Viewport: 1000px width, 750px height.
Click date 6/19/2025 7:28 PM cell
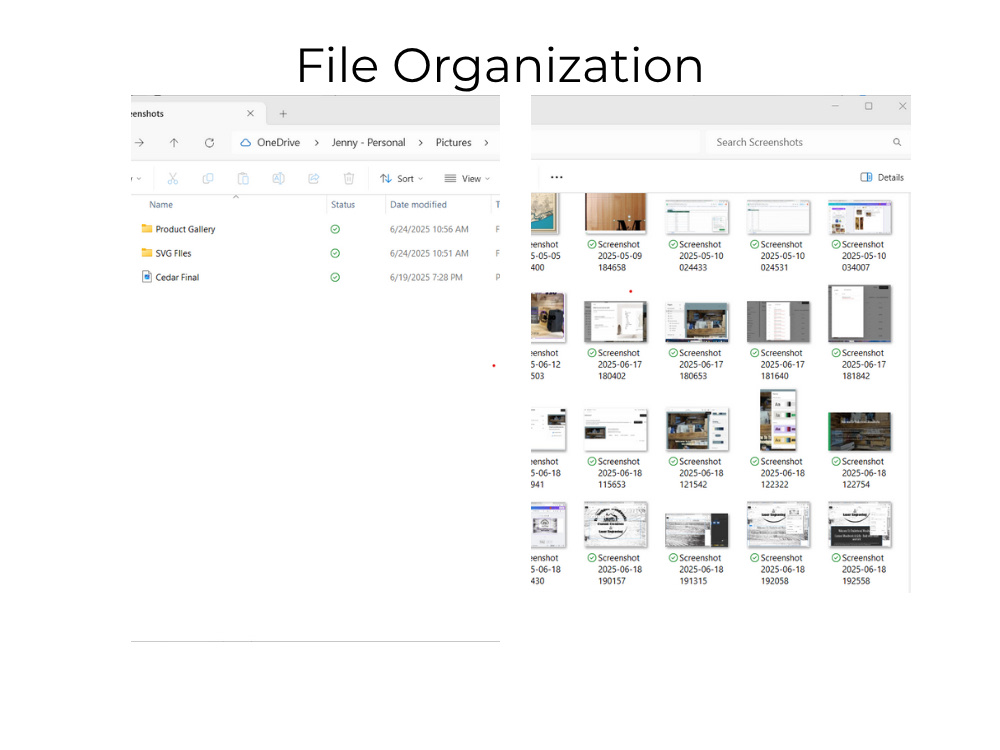pyautogui.click(x=426, y=277)
